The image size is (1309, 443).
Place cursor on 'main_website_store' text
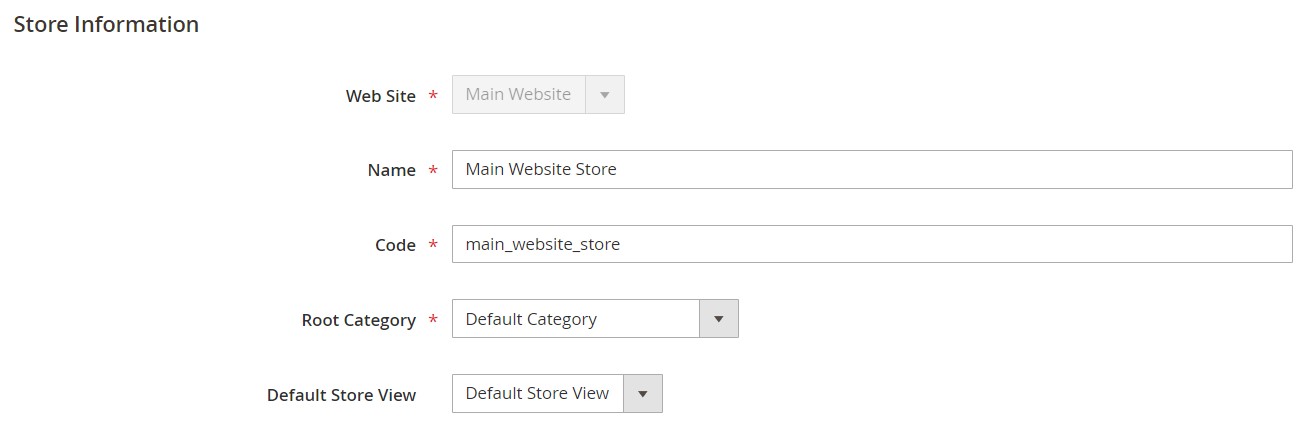point(543,244)
